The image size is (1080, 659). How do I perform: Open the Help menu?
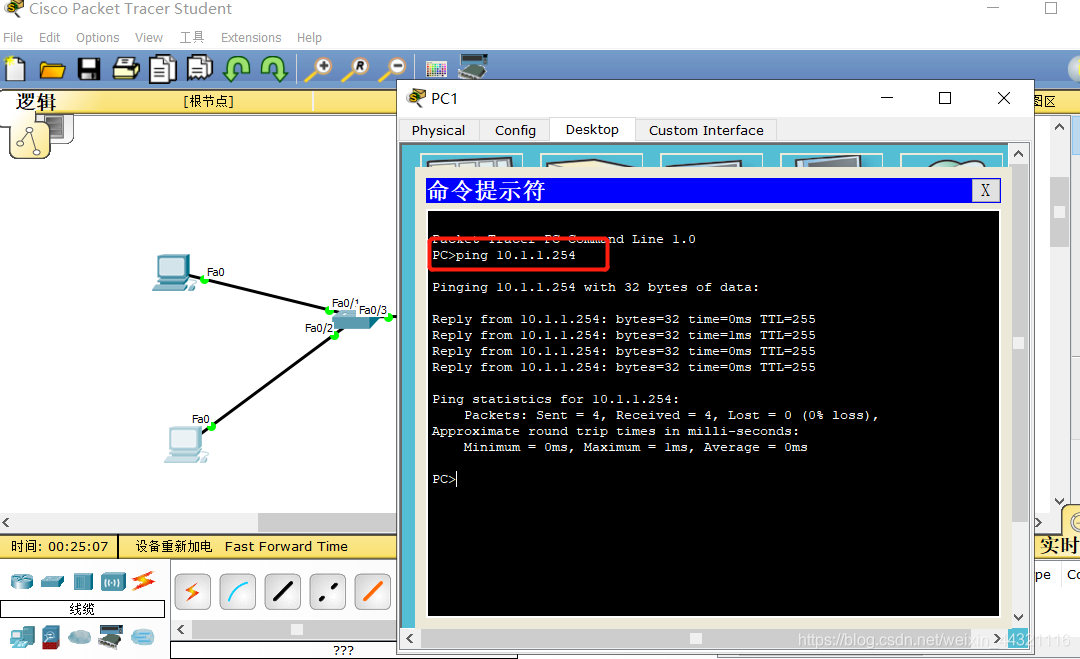(309, 37)
